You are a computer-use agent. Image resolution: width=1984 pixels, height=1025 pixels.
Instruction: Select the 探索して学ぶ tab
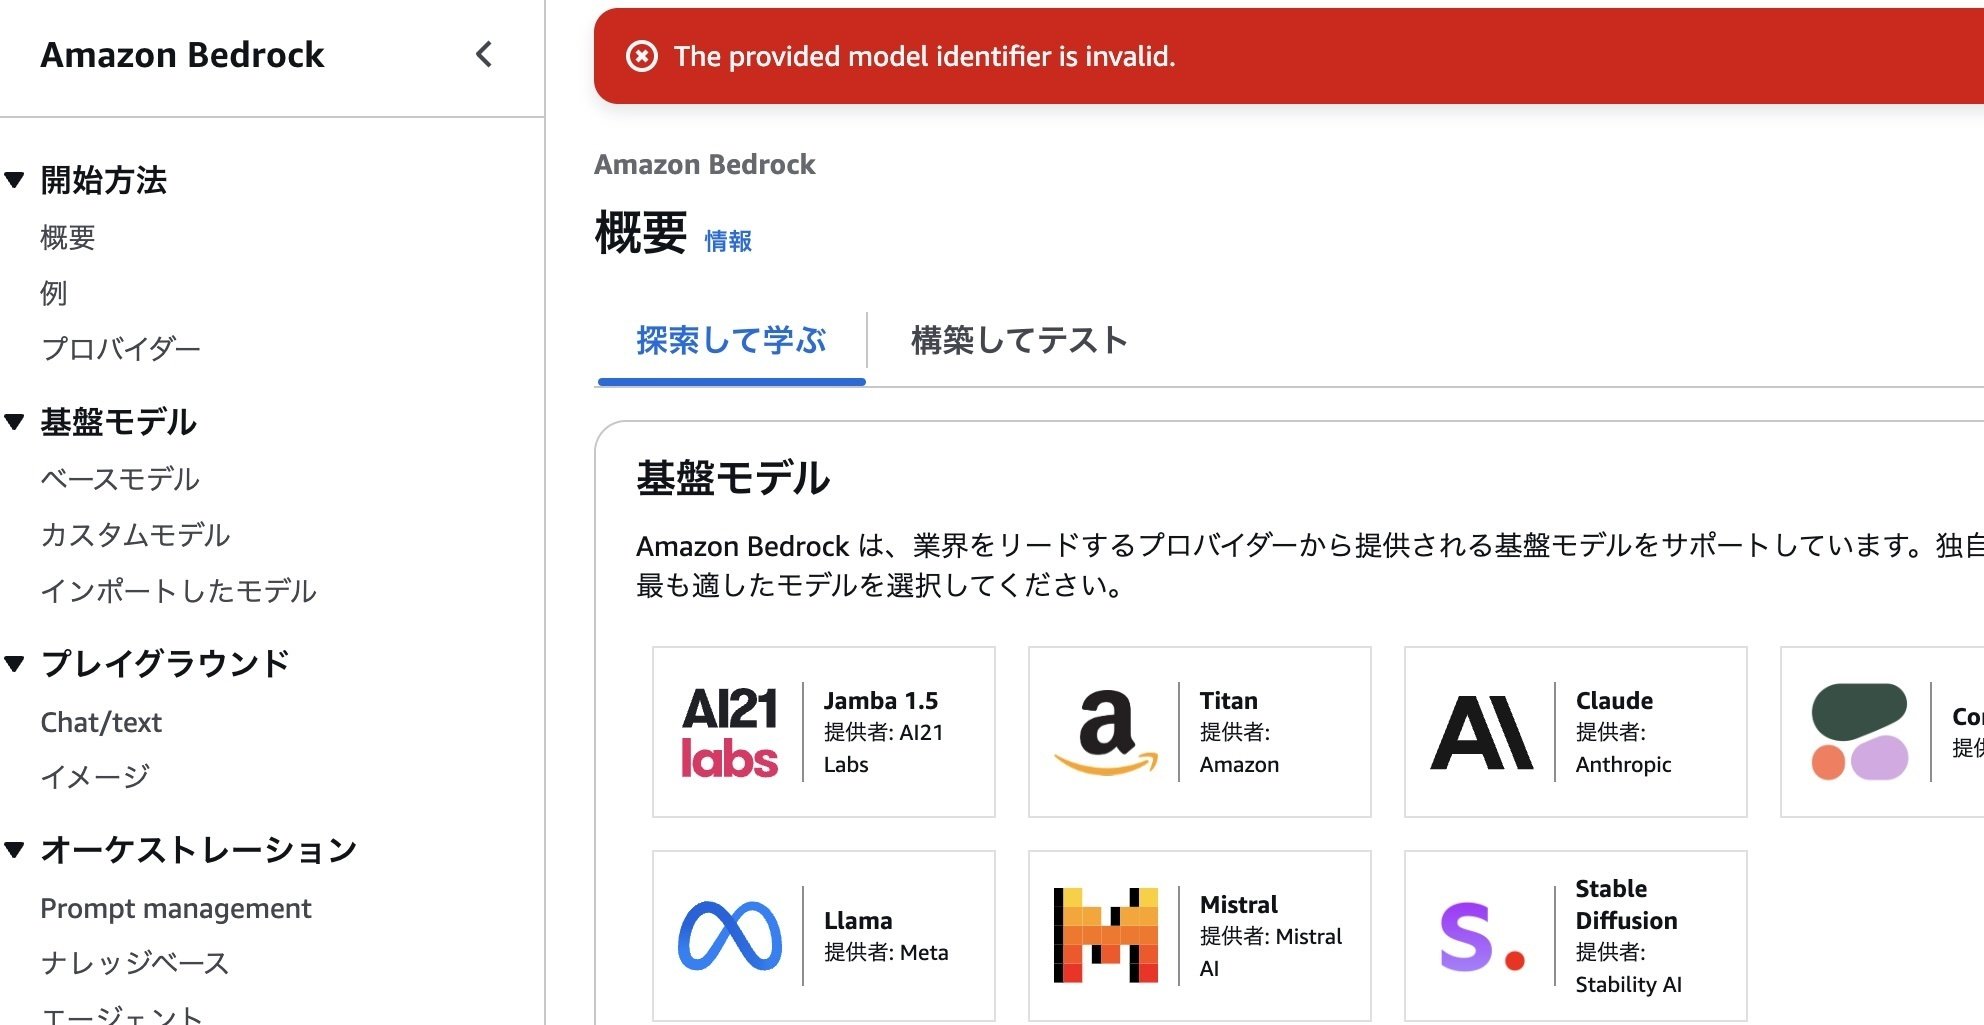point(729,340)
